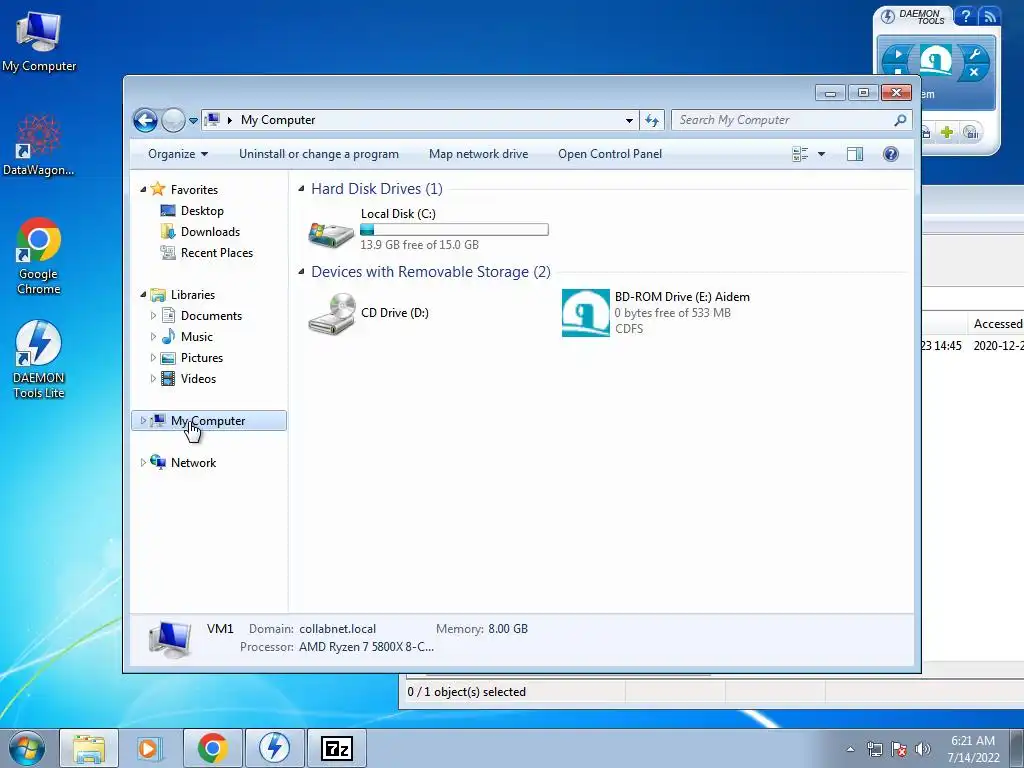The width and height of the screenshot is (1024, 768).
Task: Open the view options dropdown arrow
Action: click(x=821, y=154)
